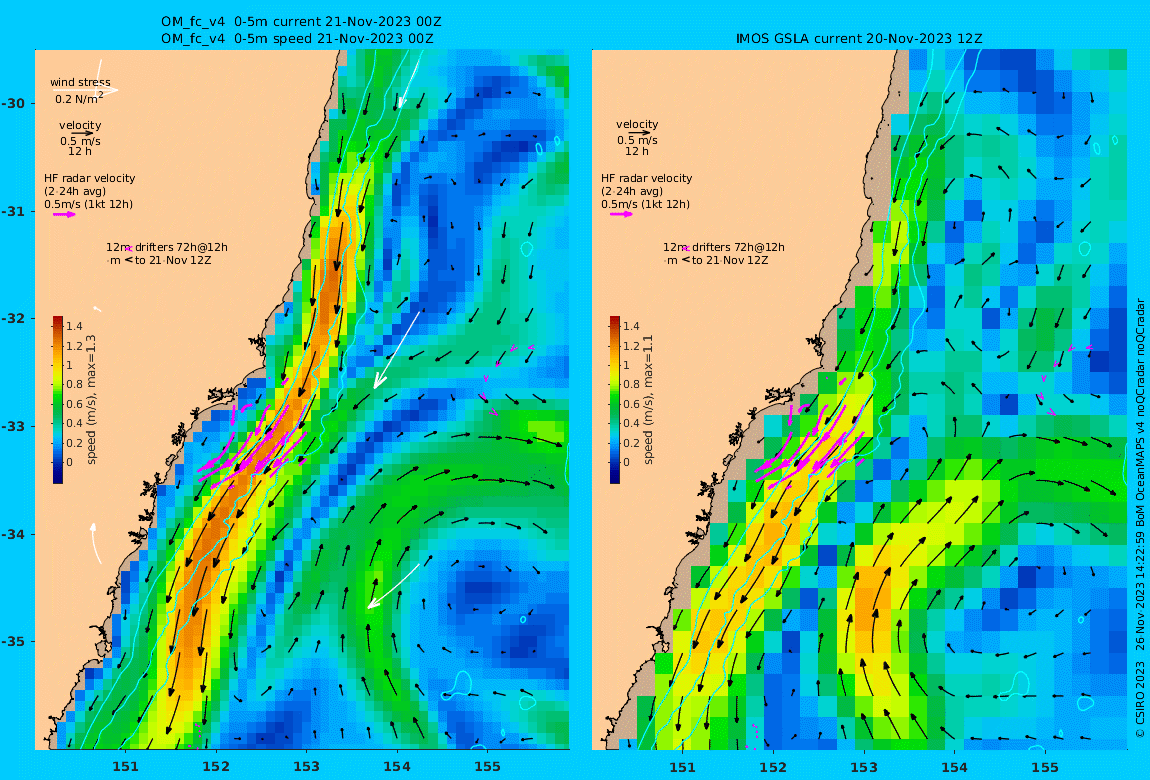The image size is (1150, 780).
Task: Click latitude label -33 on y-axis
Action: [x=12, y=427]
